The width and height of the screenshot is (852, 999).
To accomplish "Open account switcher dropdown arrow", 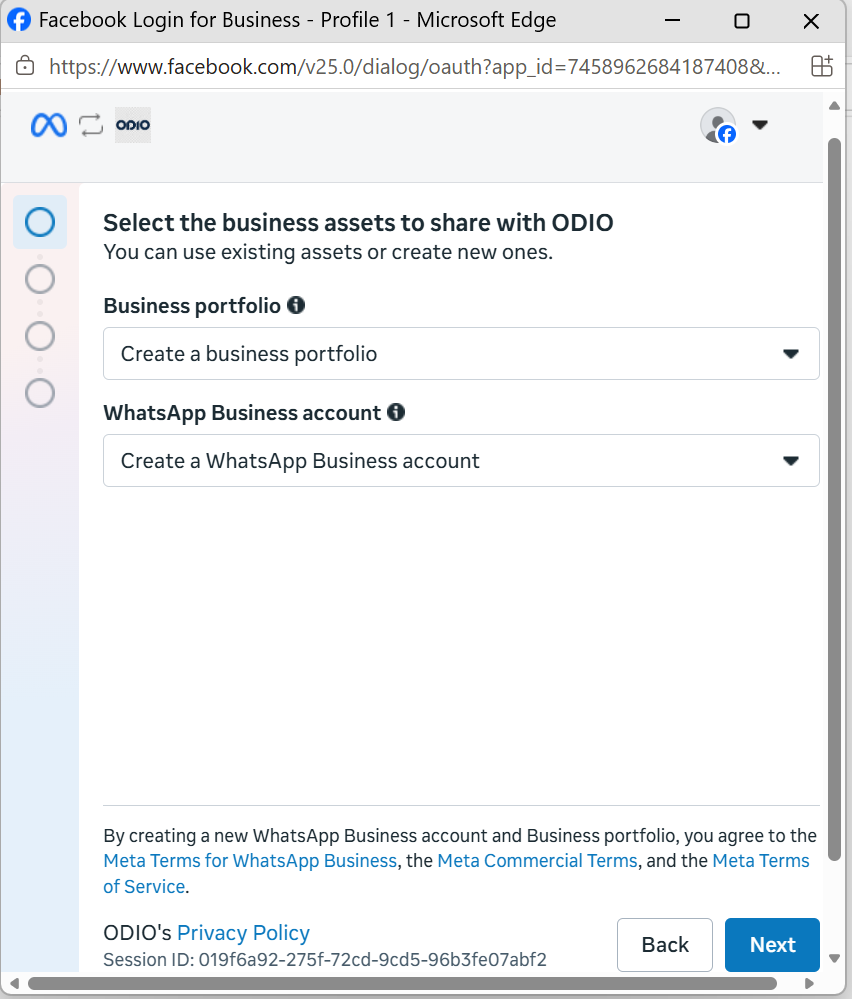I will (760, 125).
